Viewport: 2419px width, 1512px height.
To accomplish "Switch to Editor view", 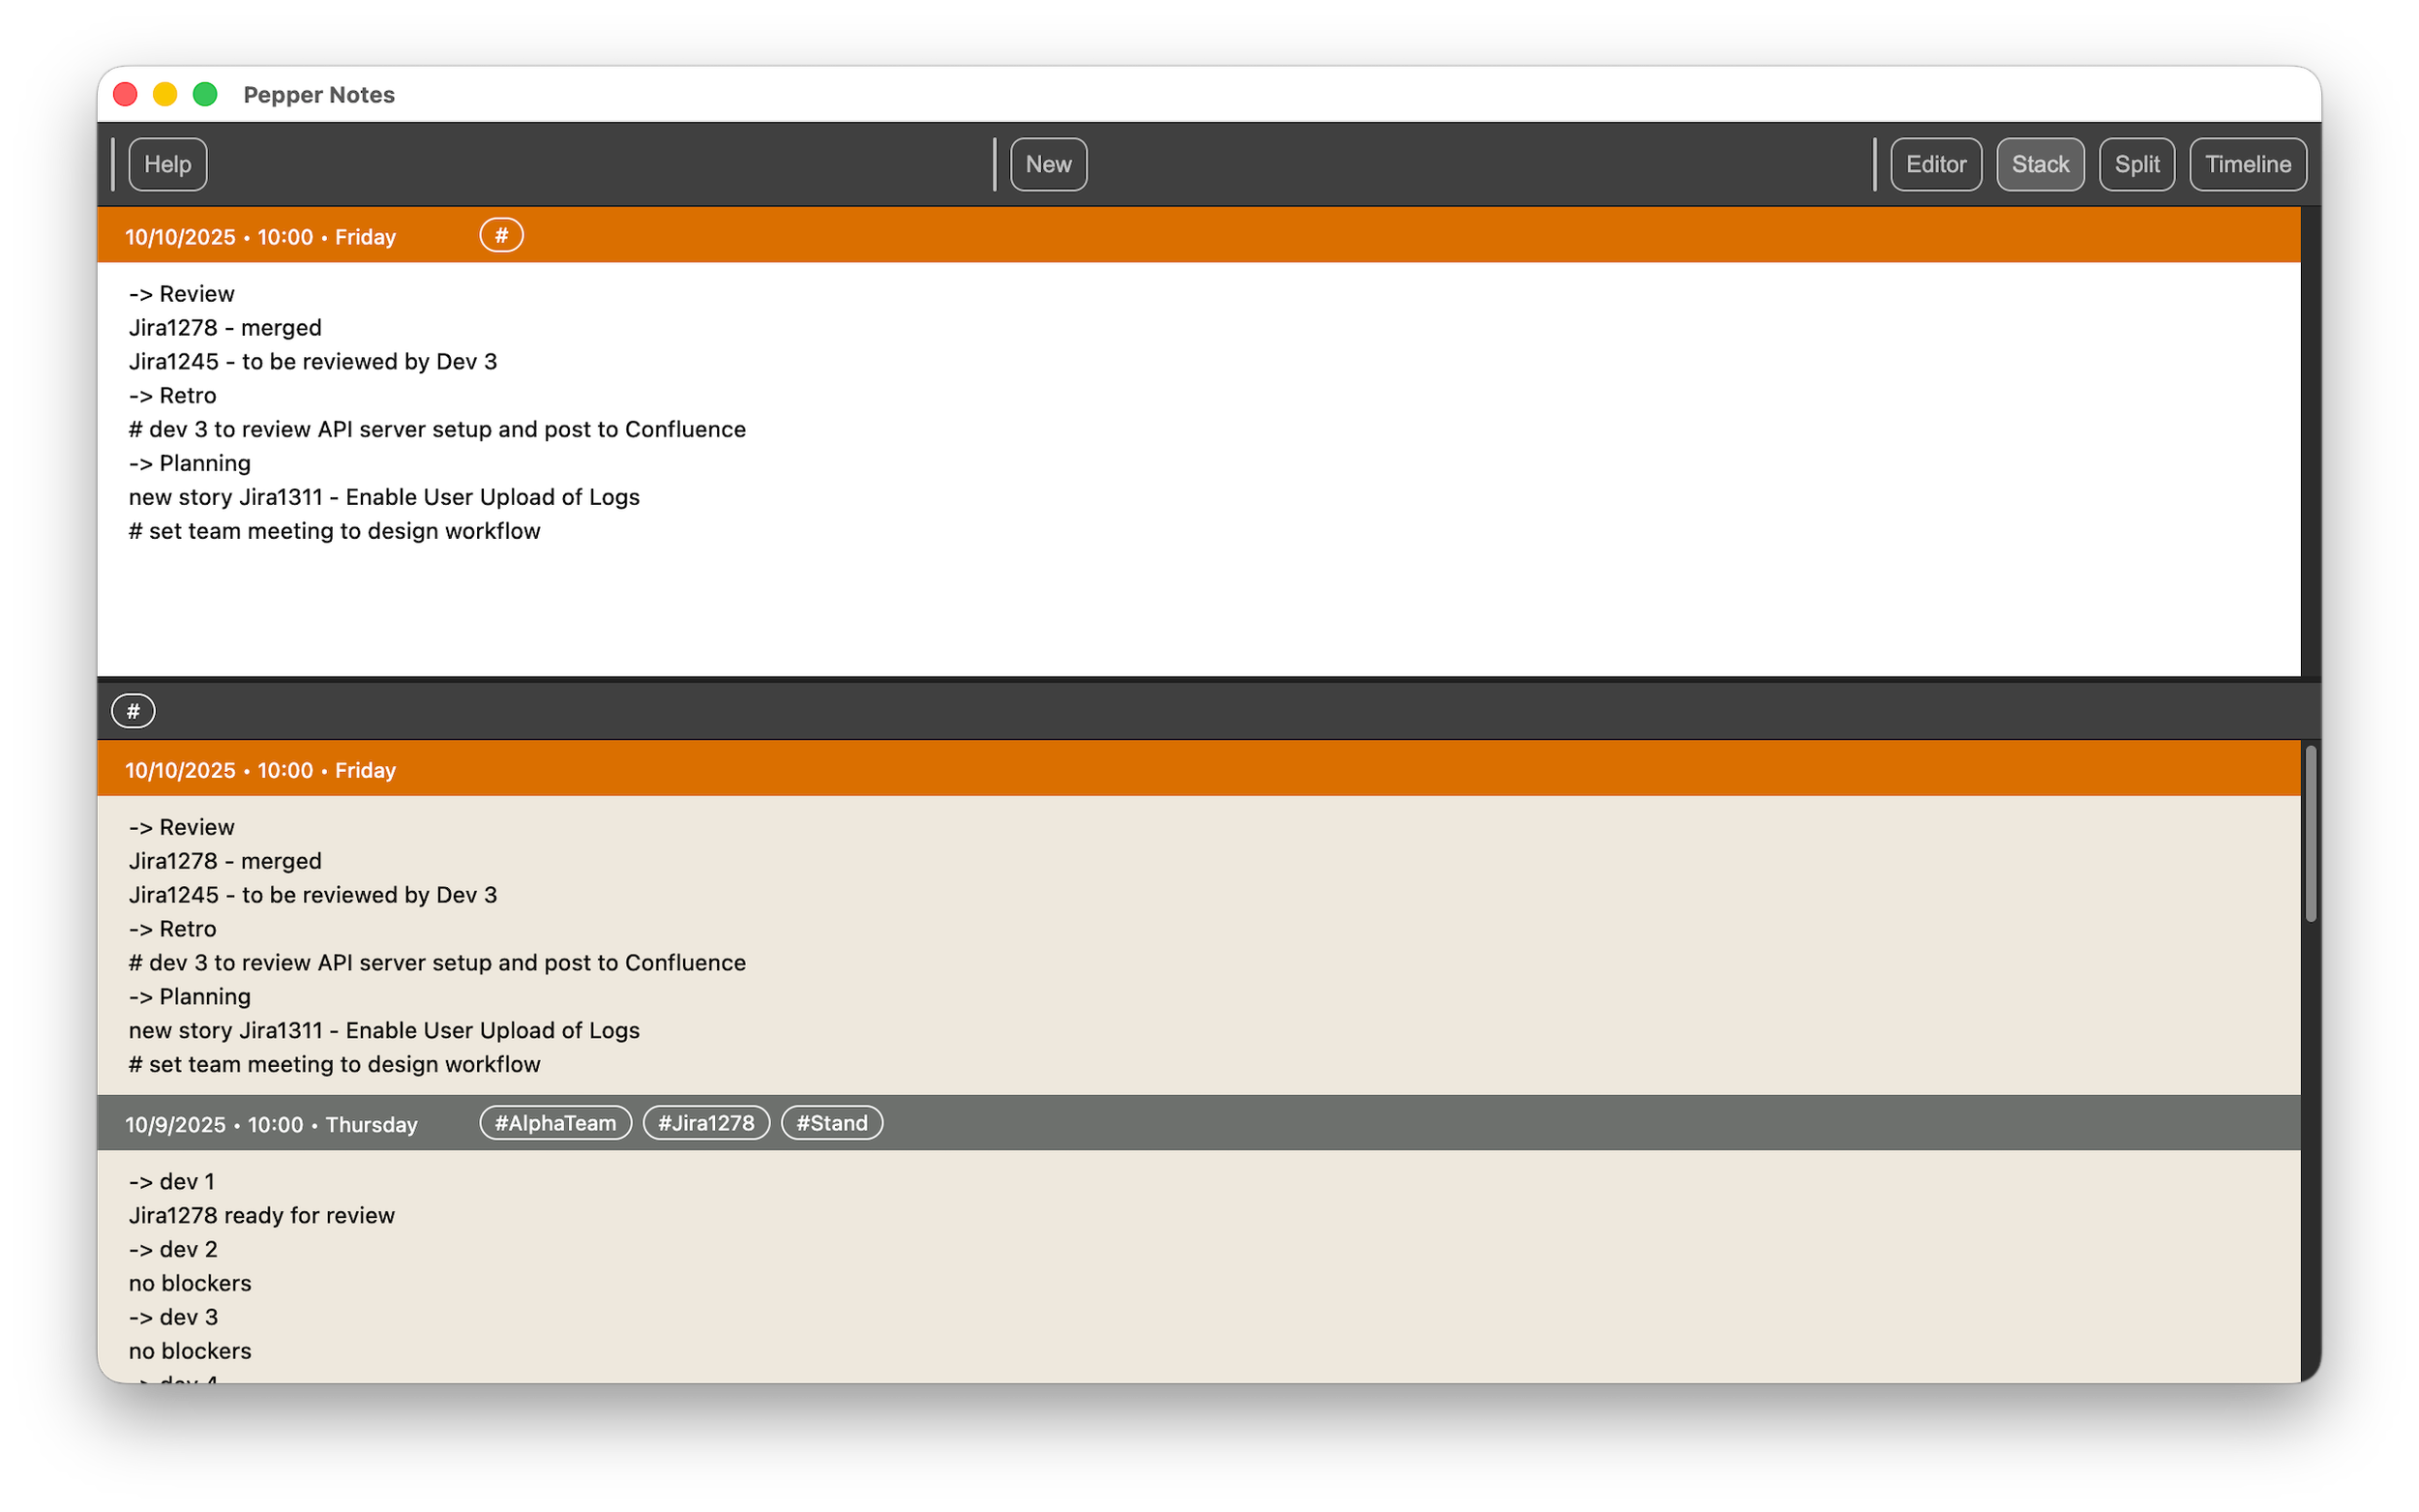I will (x=1935, y=164).
